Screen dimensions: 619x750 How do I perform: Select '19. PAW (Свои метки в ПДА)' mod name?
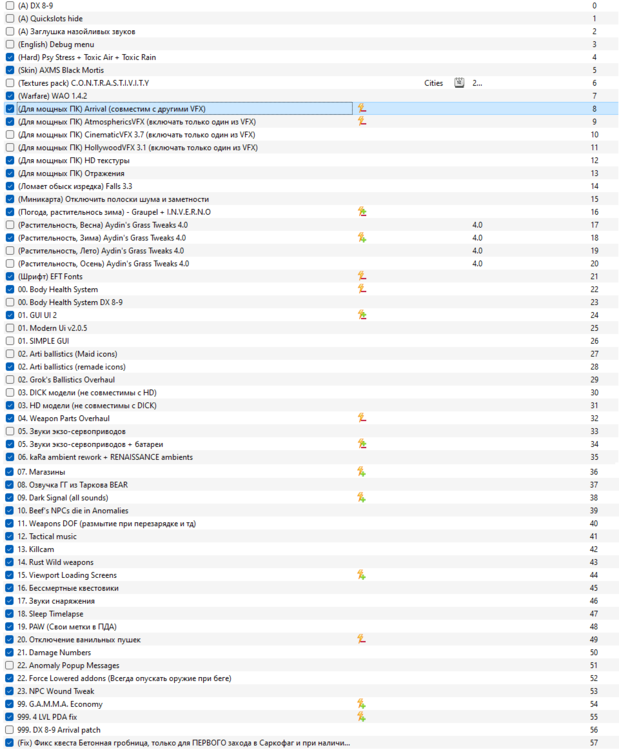tap(67, 627)
